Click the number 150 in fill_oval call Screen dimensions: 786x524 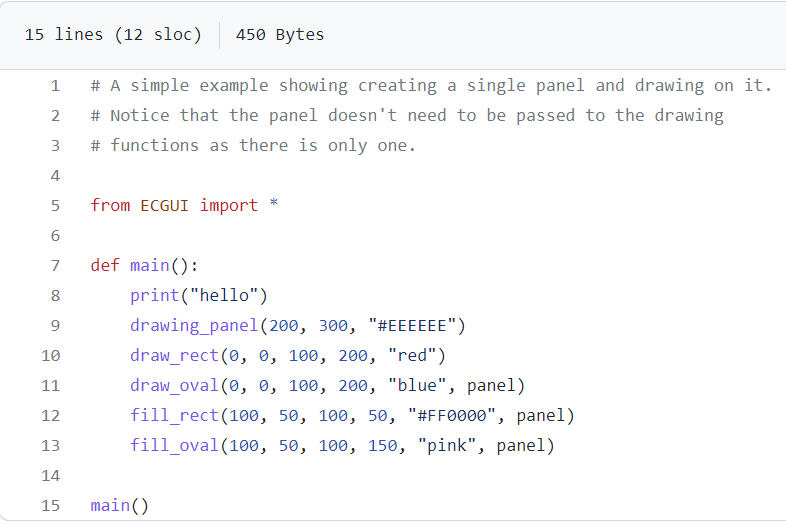(382, 446)
